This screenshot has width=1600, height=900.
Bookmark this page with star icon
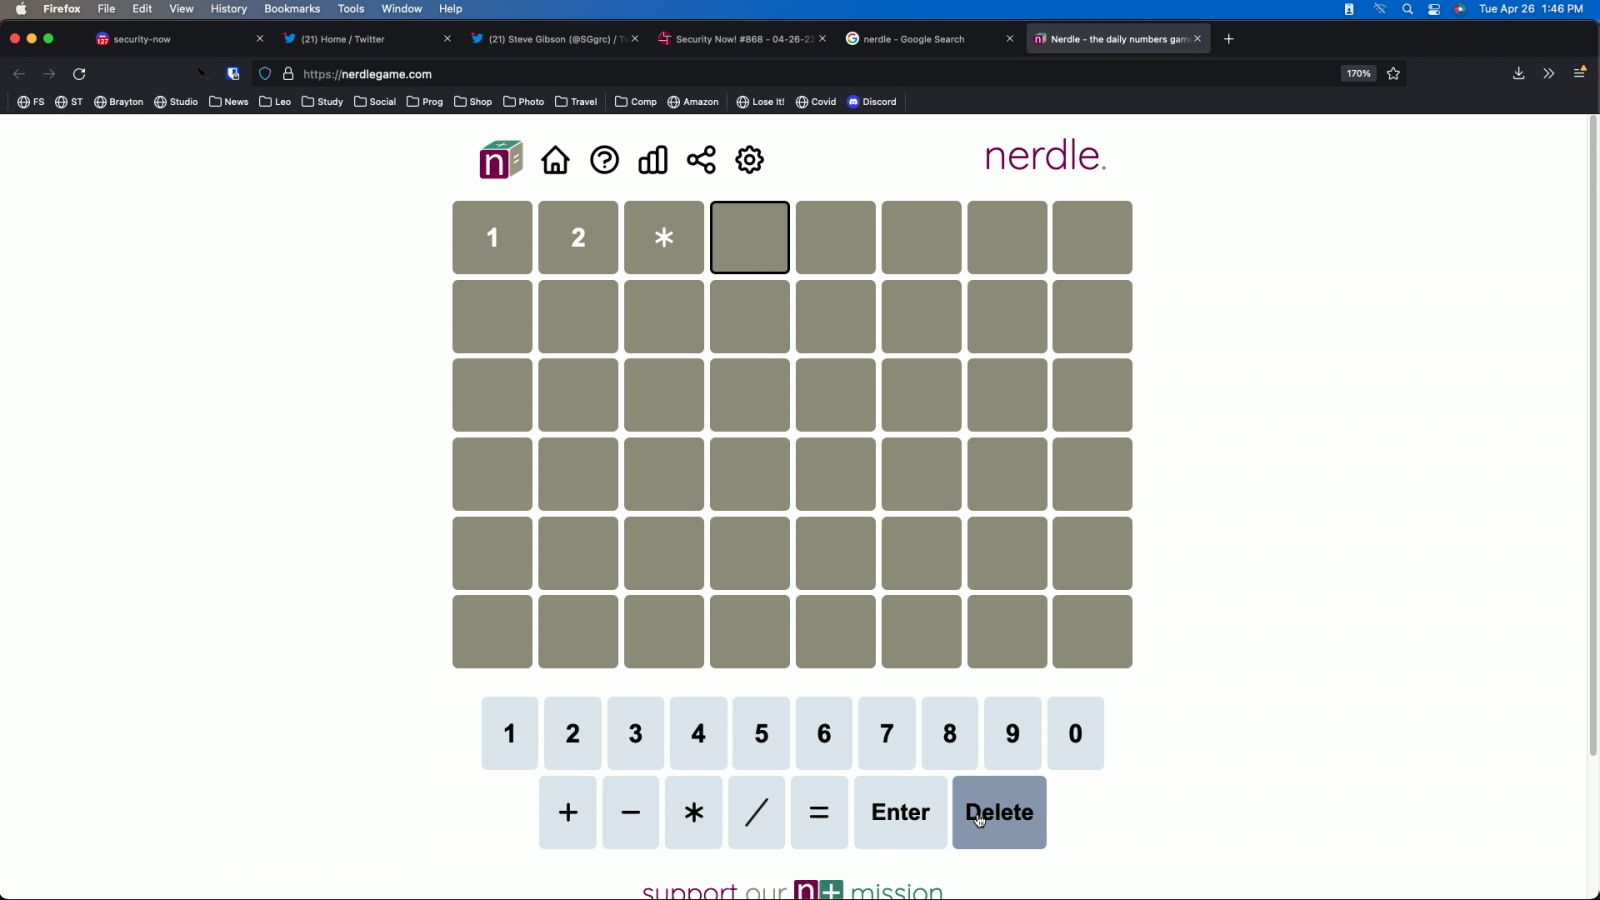(1393, 74)
